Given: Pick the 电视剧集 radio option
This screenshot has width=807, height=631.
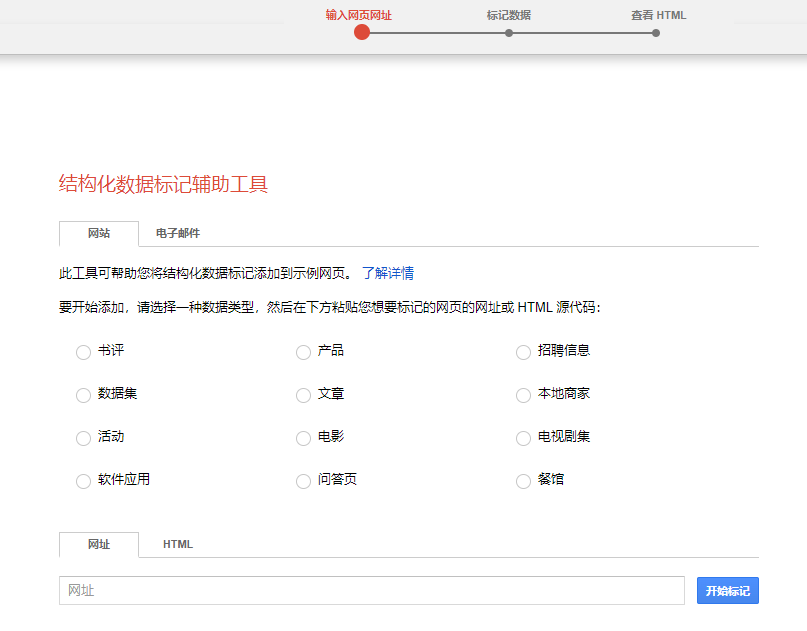Looking at the screenshot, I should click(x=523, y=438).
